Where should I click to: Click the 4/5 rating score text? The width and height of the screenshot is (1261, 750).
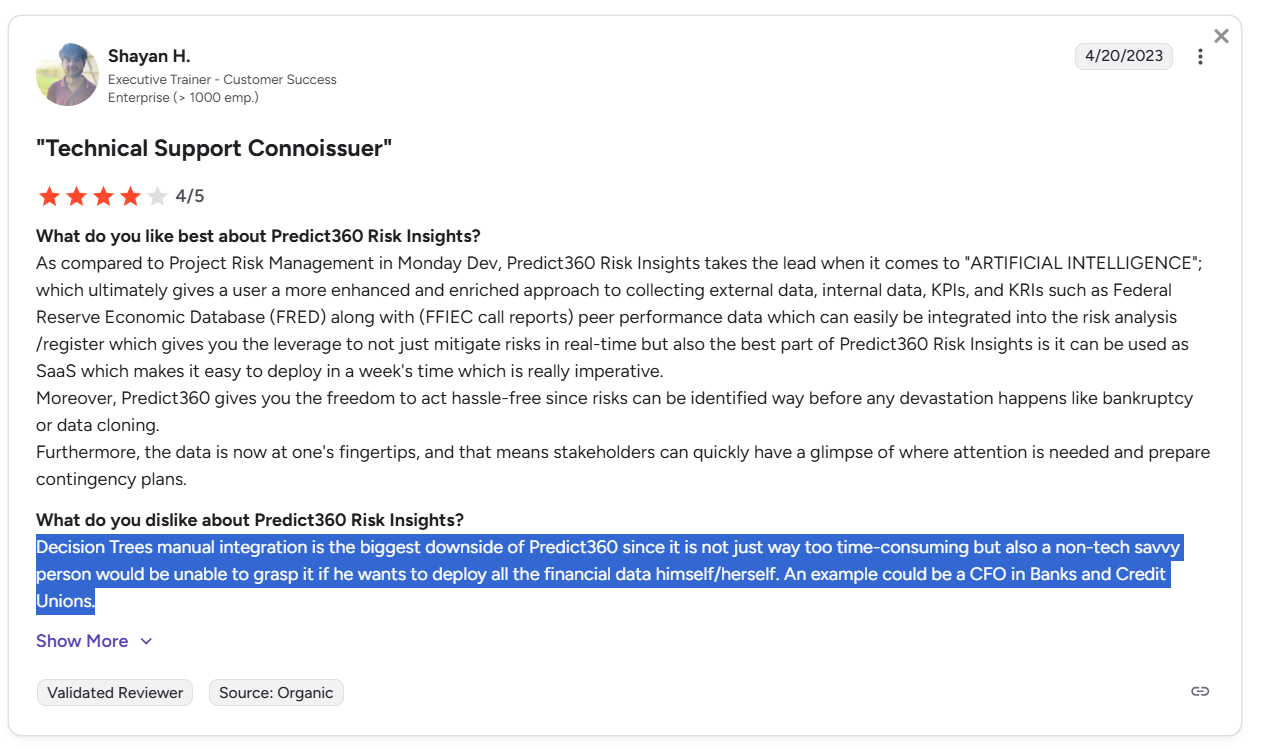coord(190,196)
